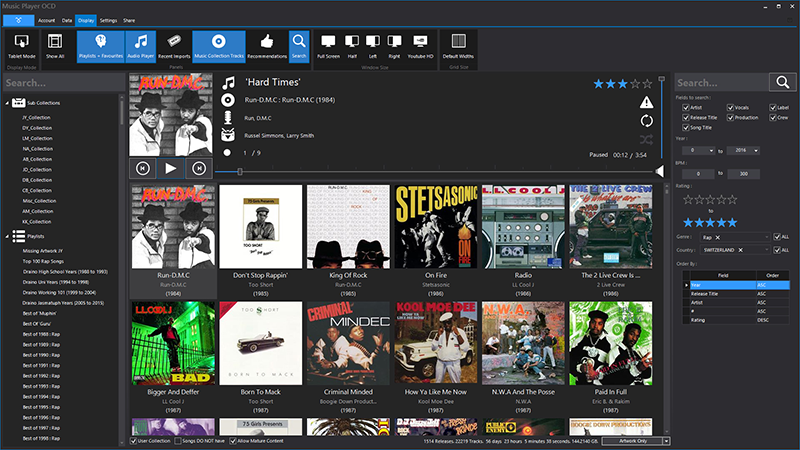Toggle the shuffle icon
800x450 pixels.
646,139
